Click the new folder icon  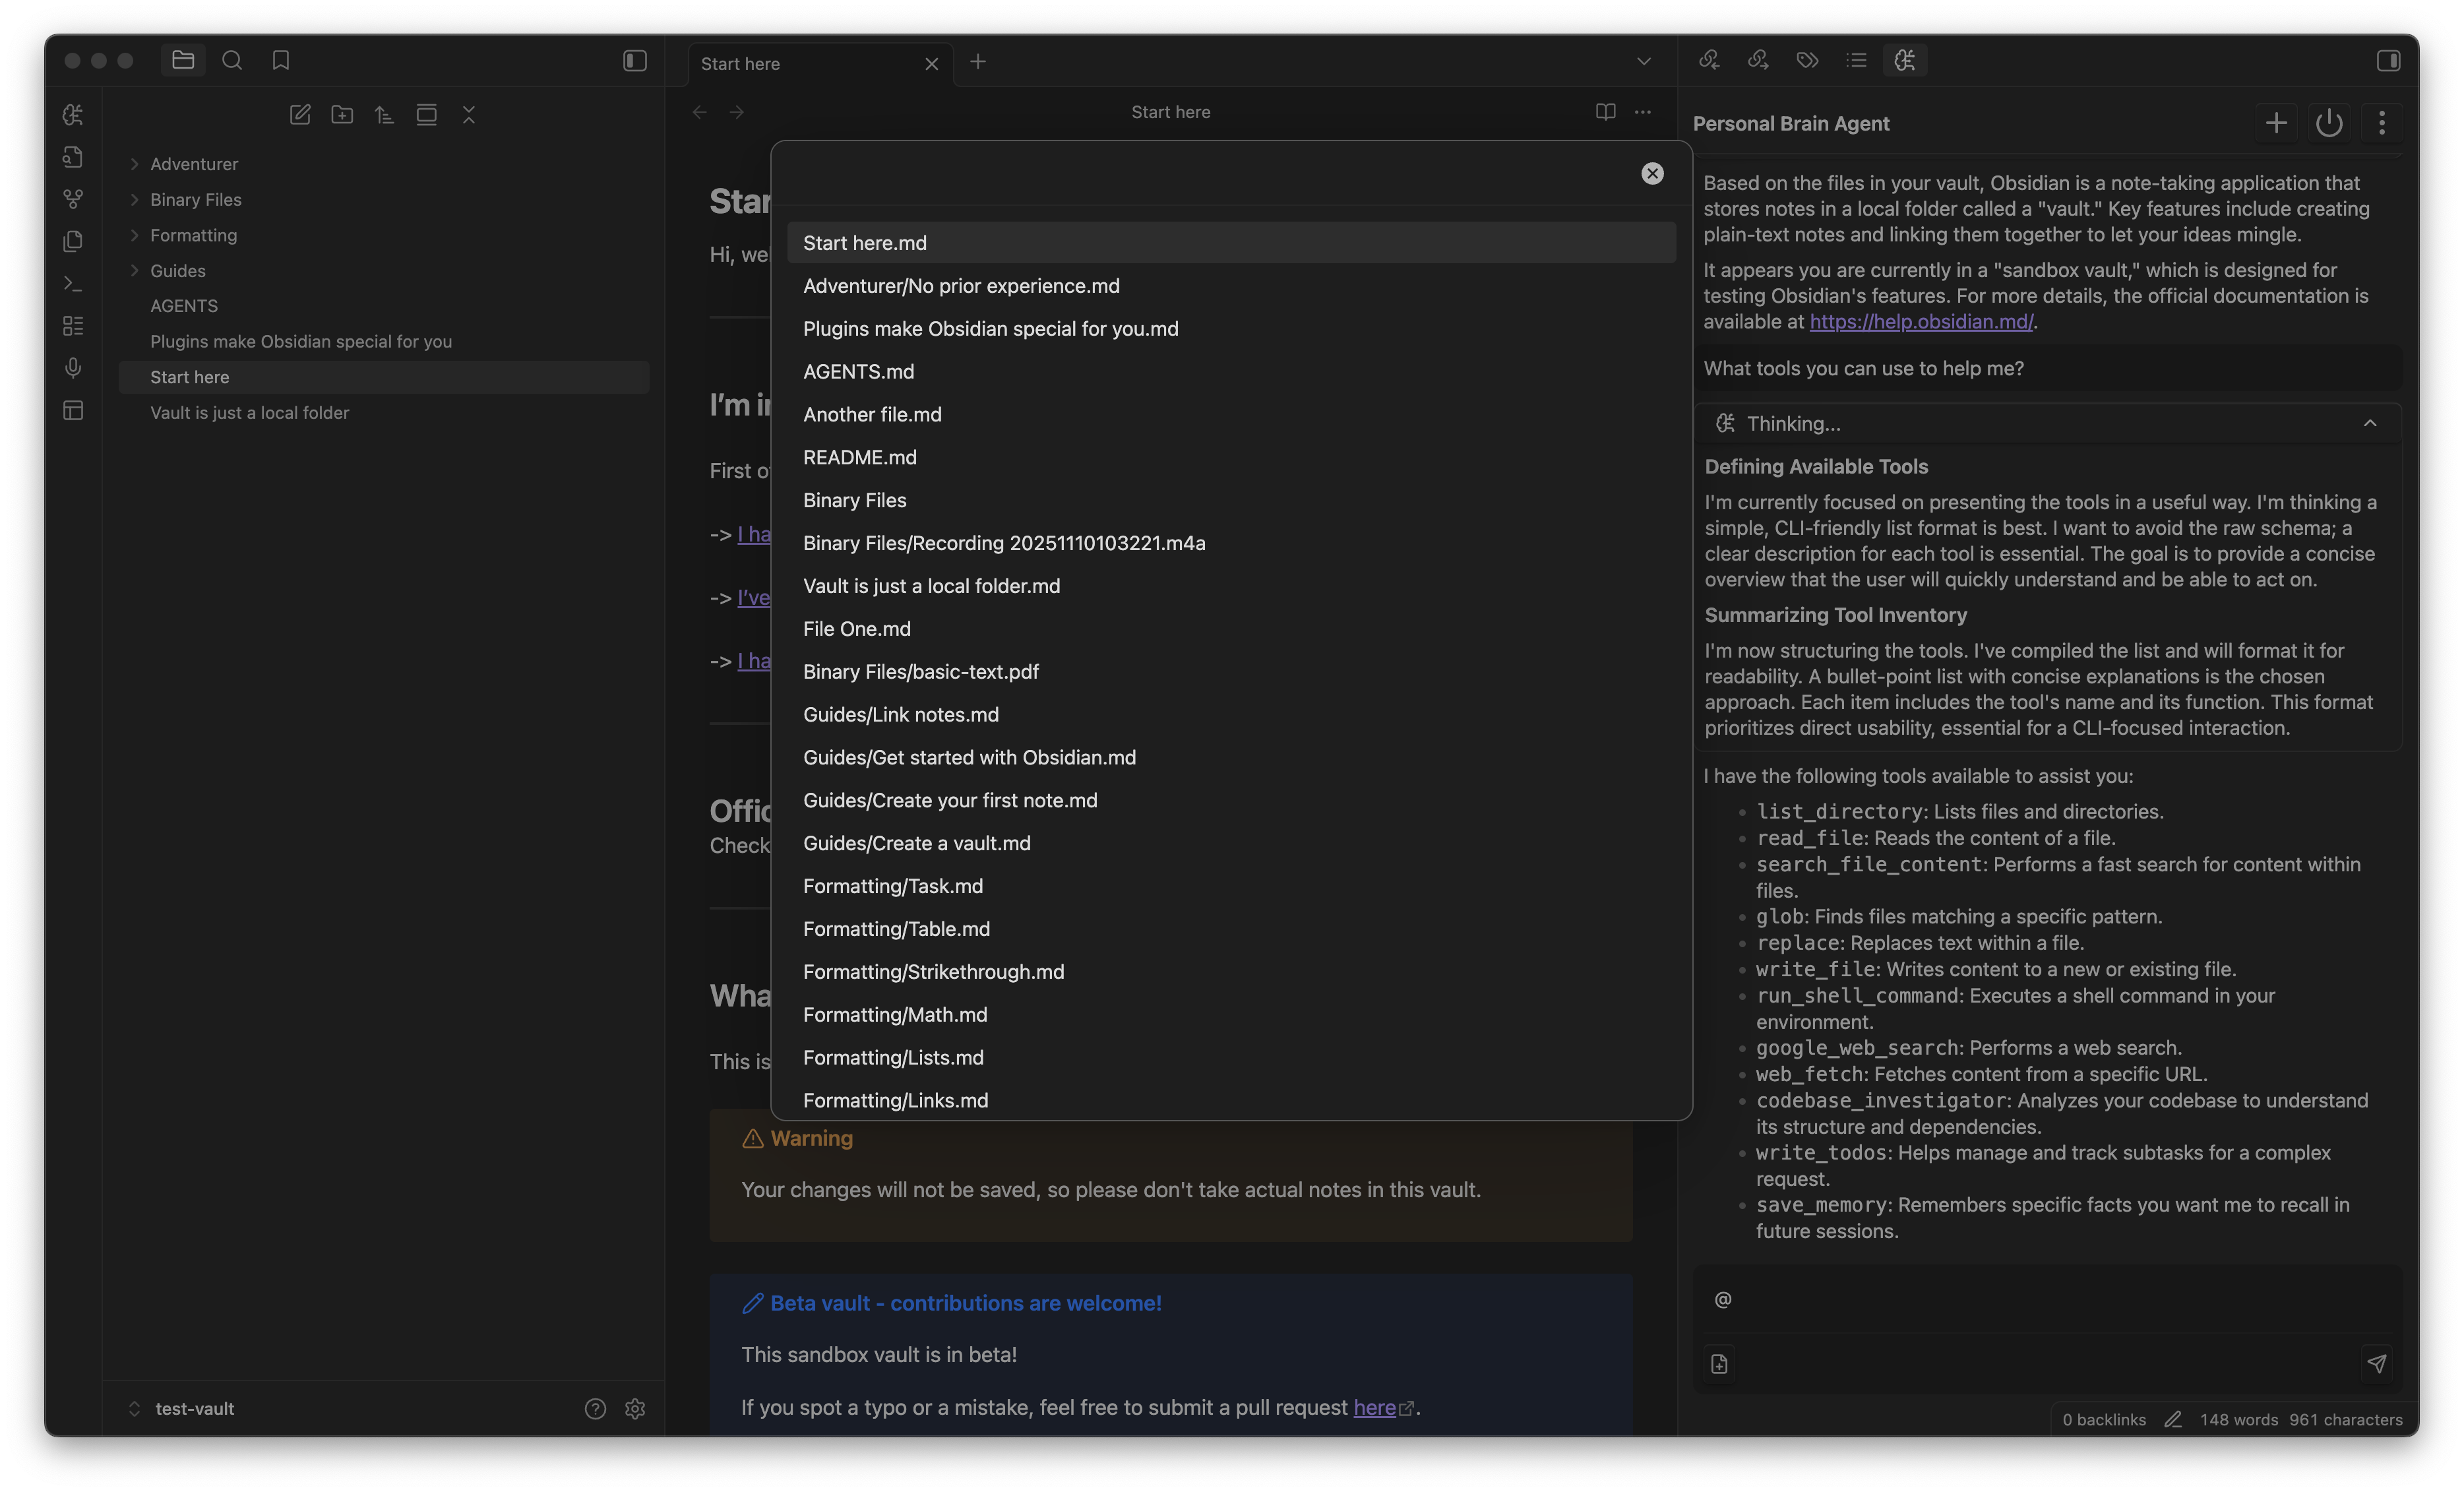tap(342, 115)
